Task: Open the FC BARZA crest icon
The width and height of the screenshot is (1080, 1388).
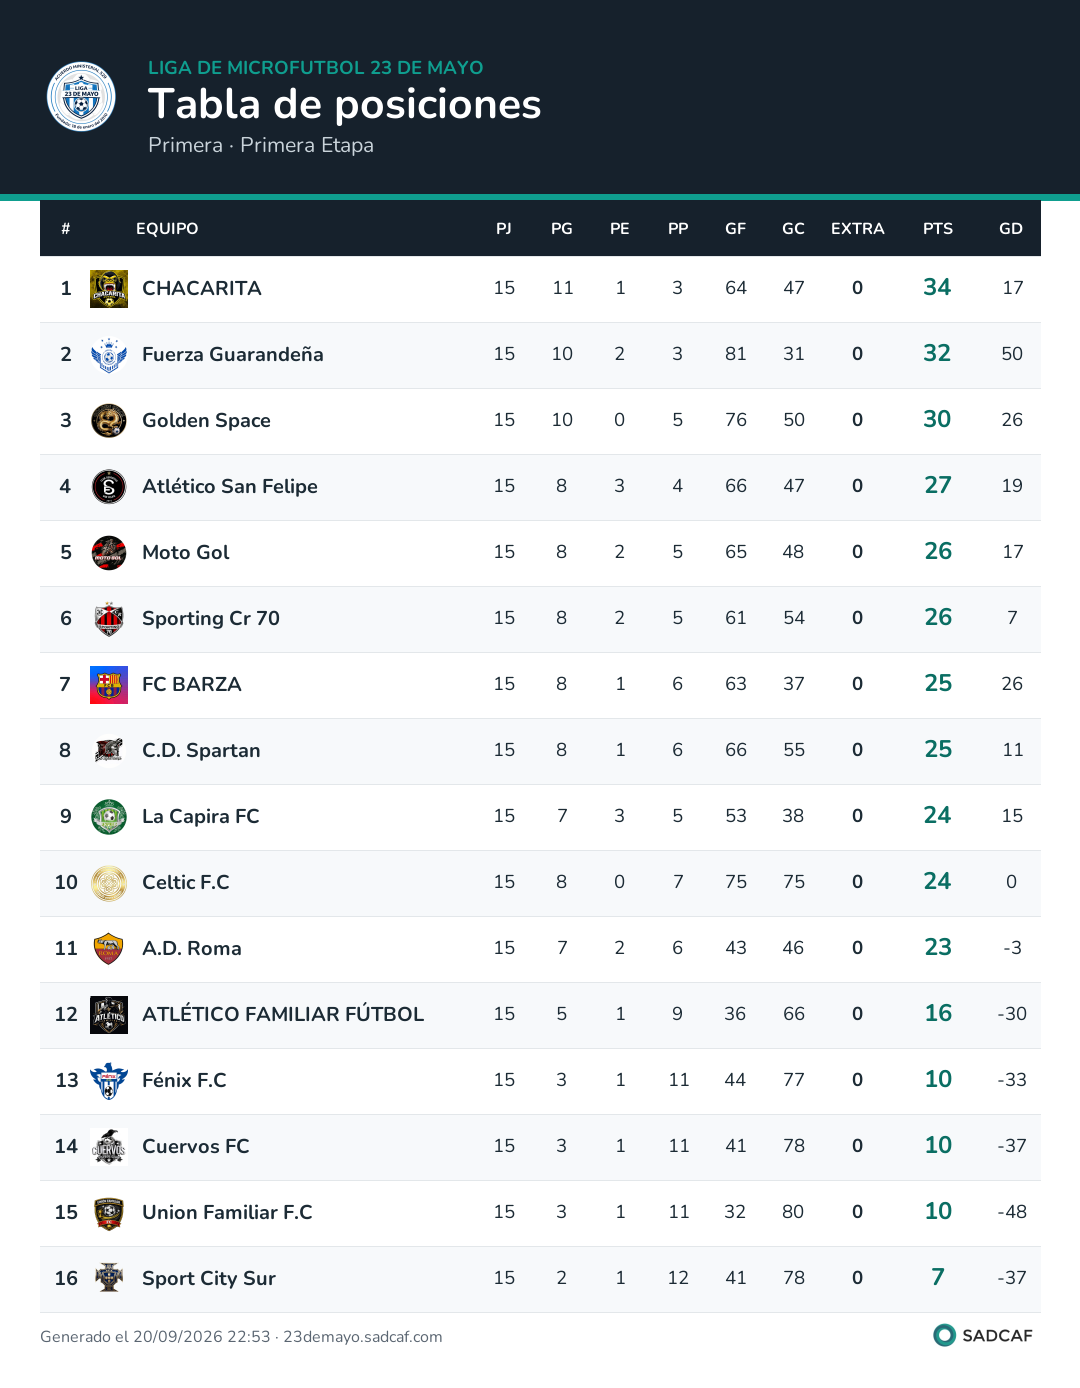Action: (x=109, y=685)
